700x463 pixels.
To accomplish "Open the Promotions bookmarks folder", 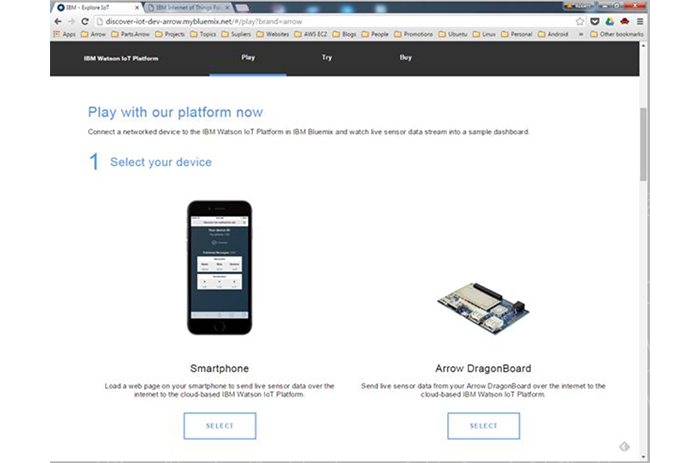I will point(413,34).
